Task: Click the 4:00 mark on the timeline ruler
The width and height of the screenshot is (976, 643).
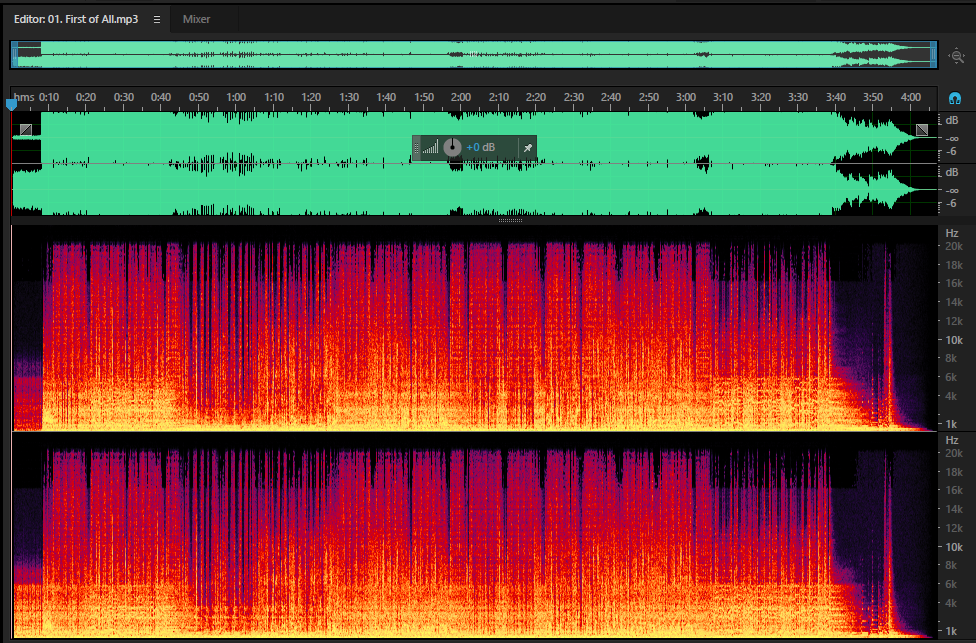Action: pos(911,97)
